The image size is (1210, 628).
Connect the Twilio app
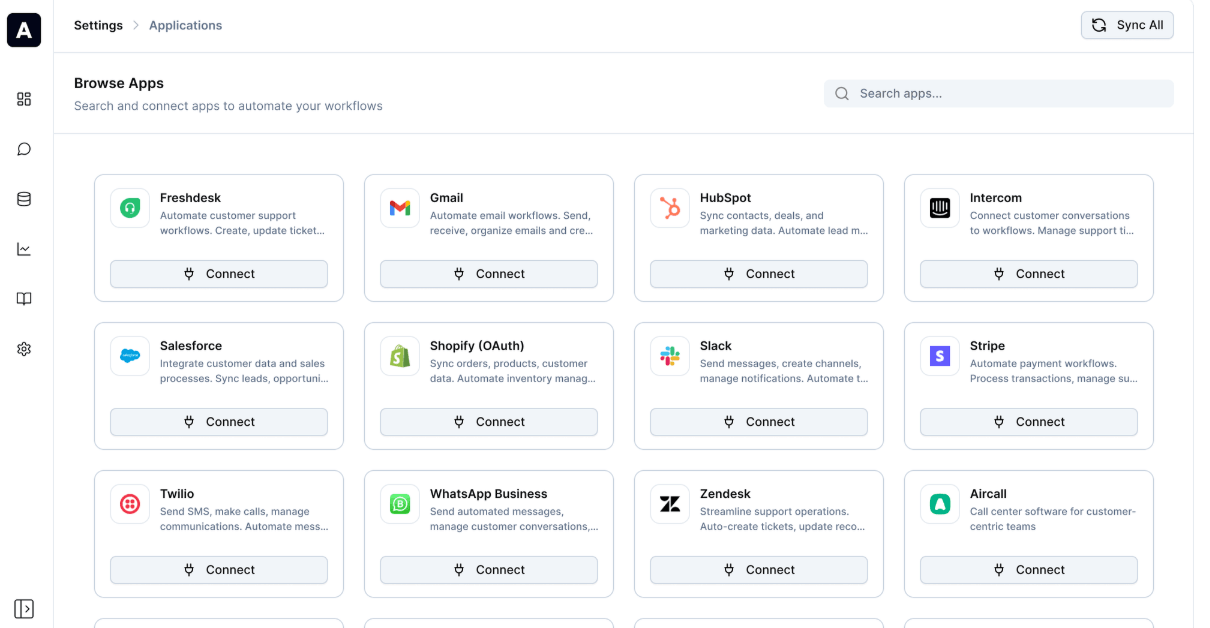(x=219, y=570)
